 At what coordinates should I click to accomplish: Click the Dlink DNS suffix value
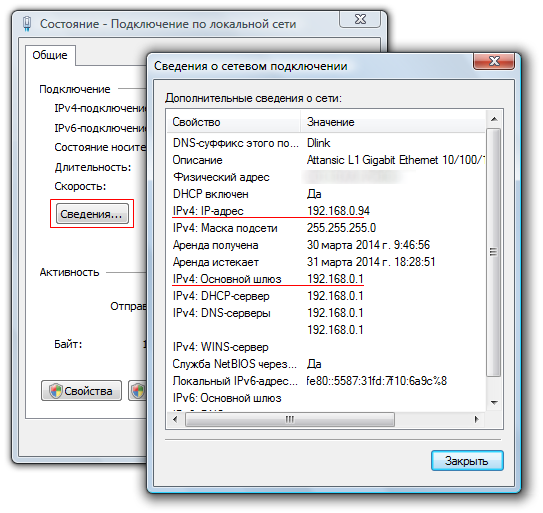click(x=319, y=143)
